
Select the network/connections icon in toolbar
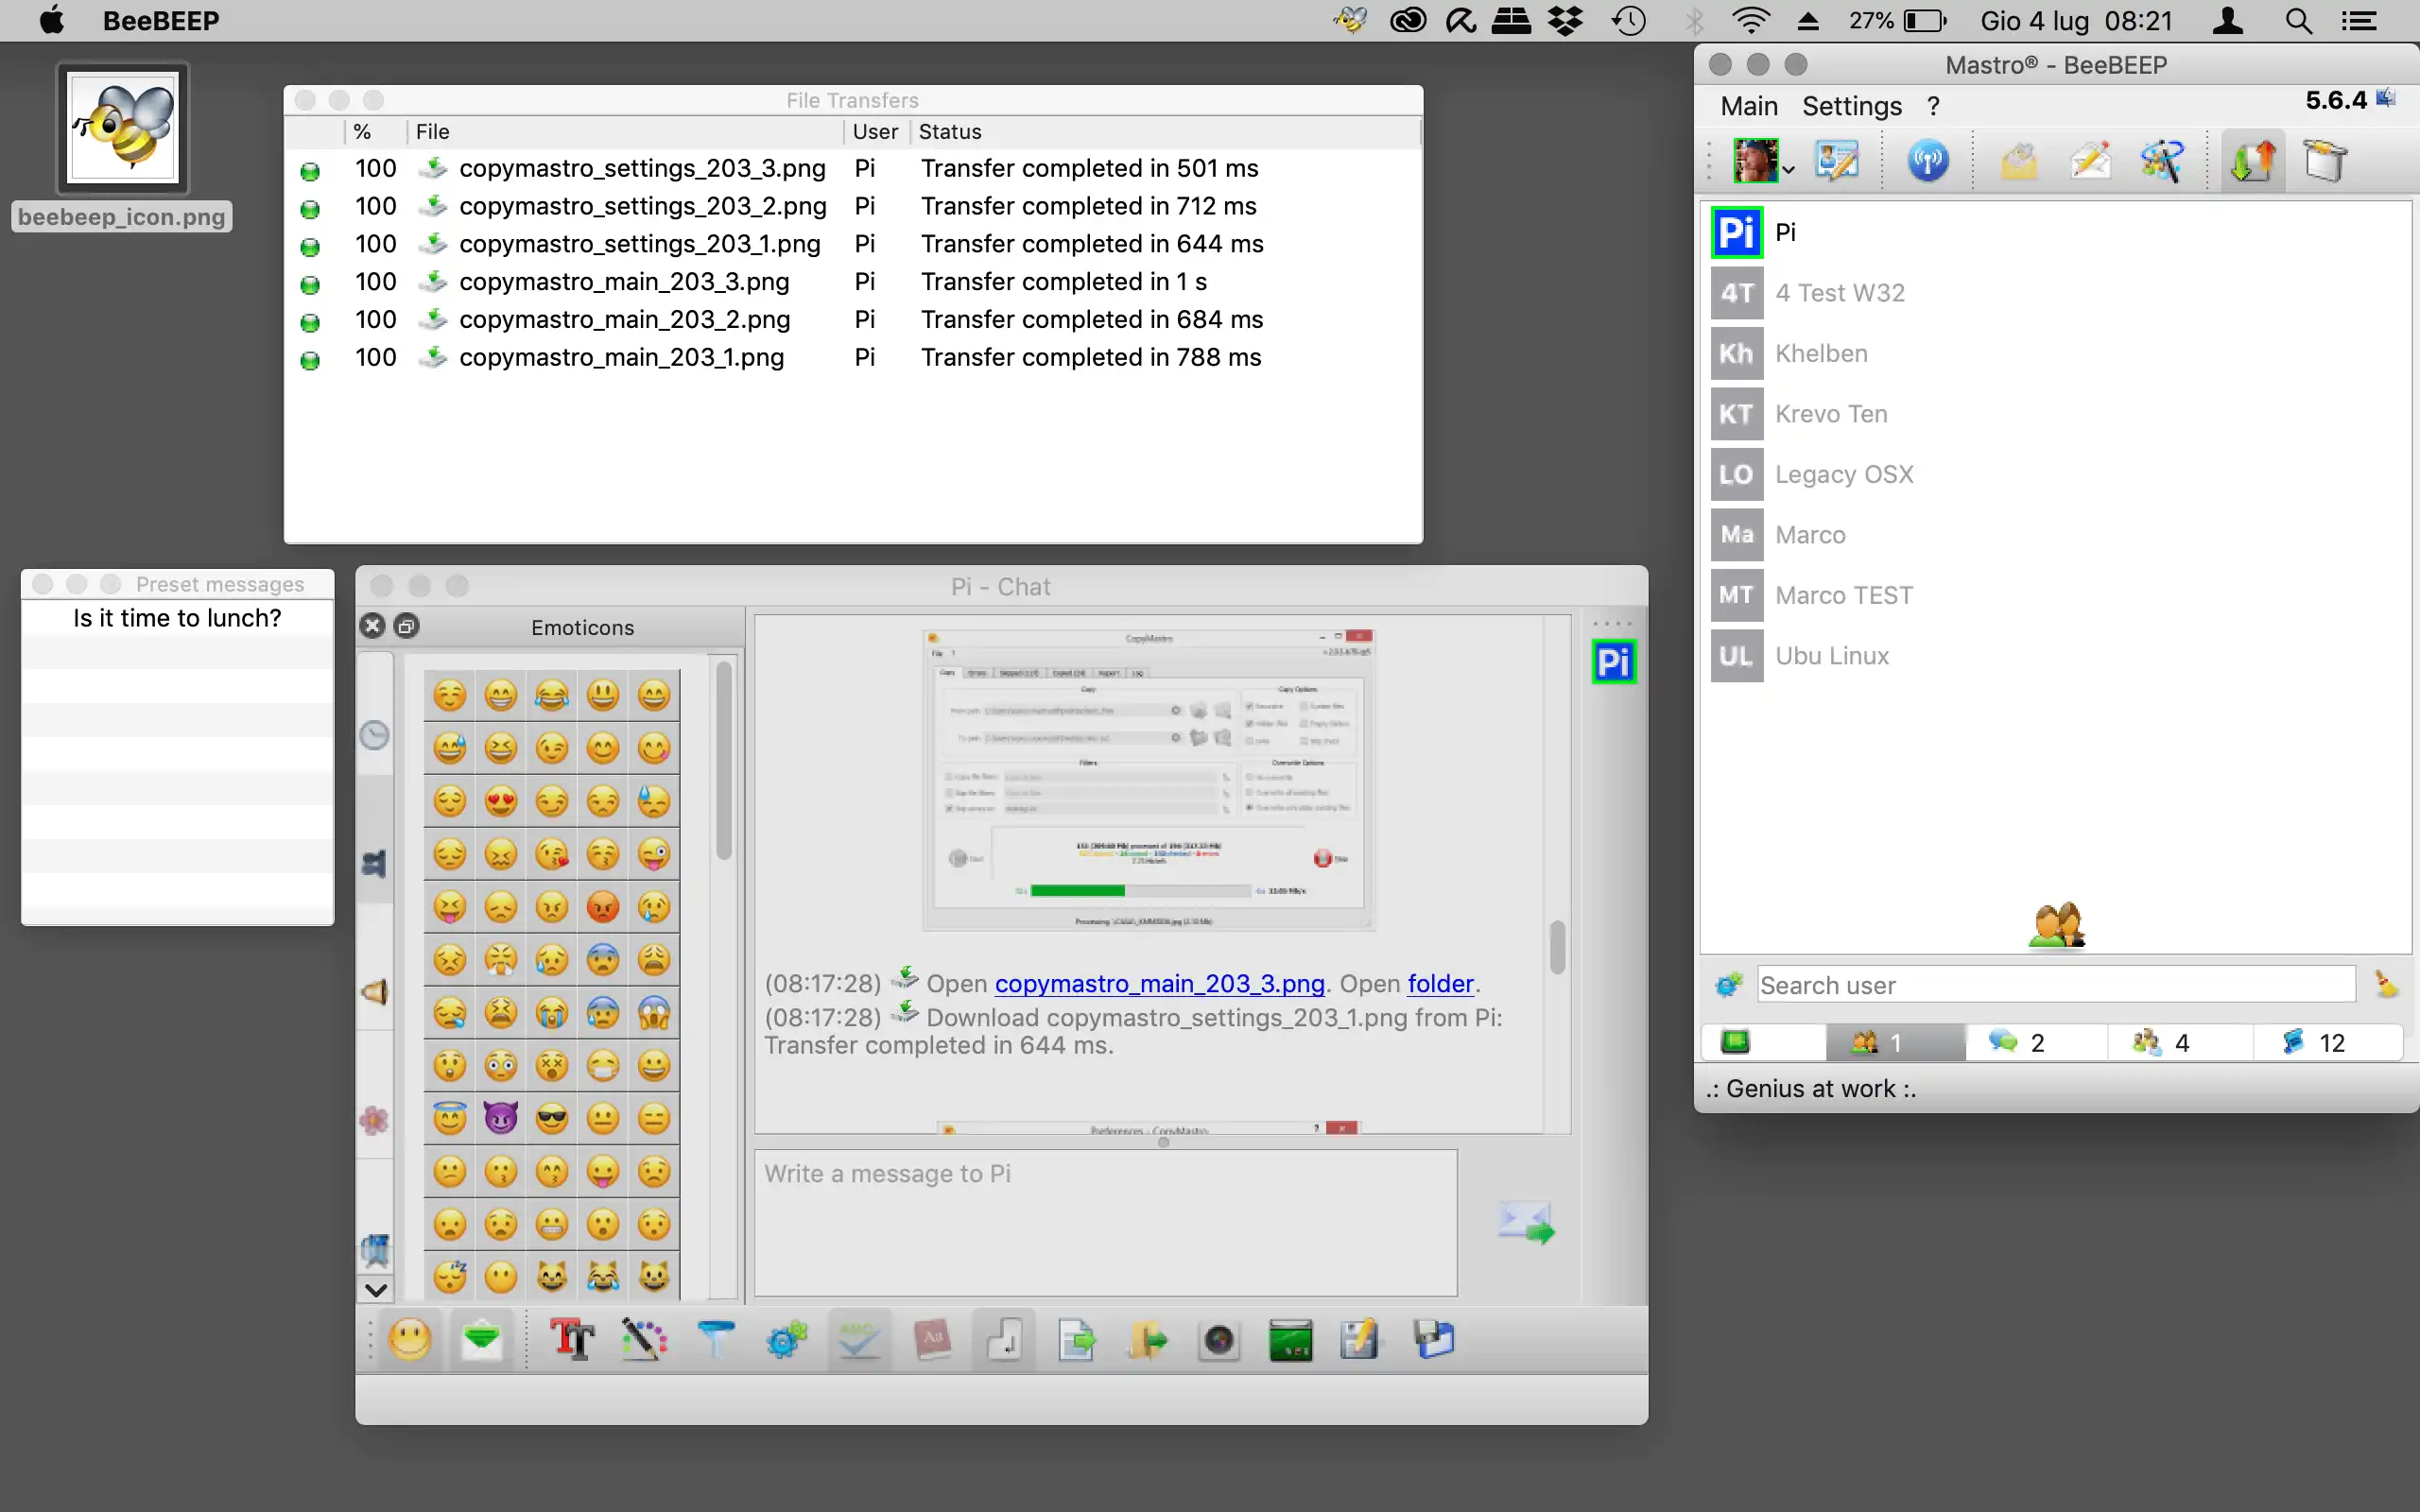1928,159
